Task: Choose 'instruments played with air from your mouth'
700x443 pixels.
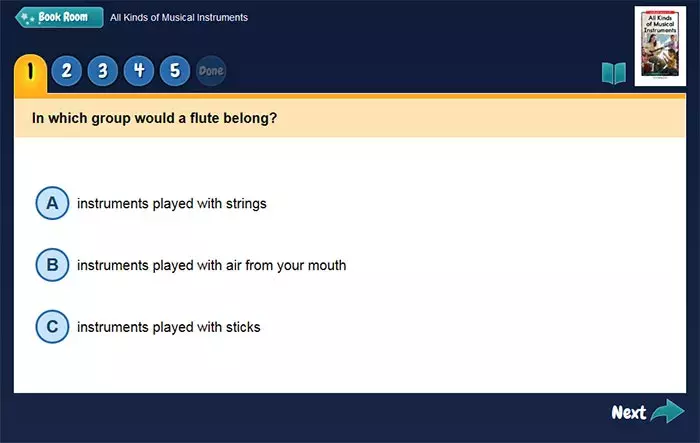Action: click(211, 266)
